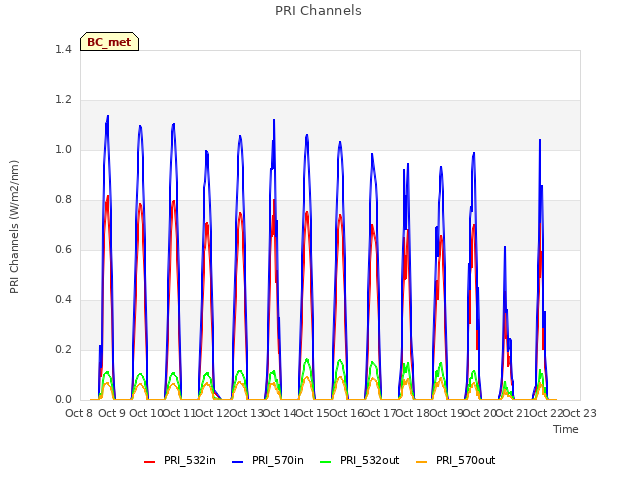
Task: Click the blue PRI_570in legend swatch
Action: click(238, 462)
